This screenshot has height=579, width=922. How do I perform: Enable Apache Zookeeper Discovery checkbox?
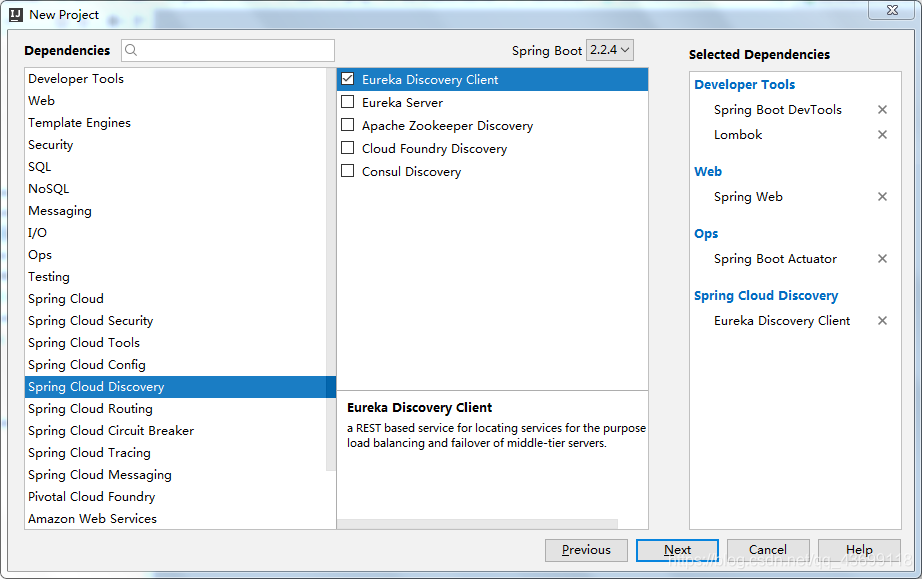pos(348,125)
